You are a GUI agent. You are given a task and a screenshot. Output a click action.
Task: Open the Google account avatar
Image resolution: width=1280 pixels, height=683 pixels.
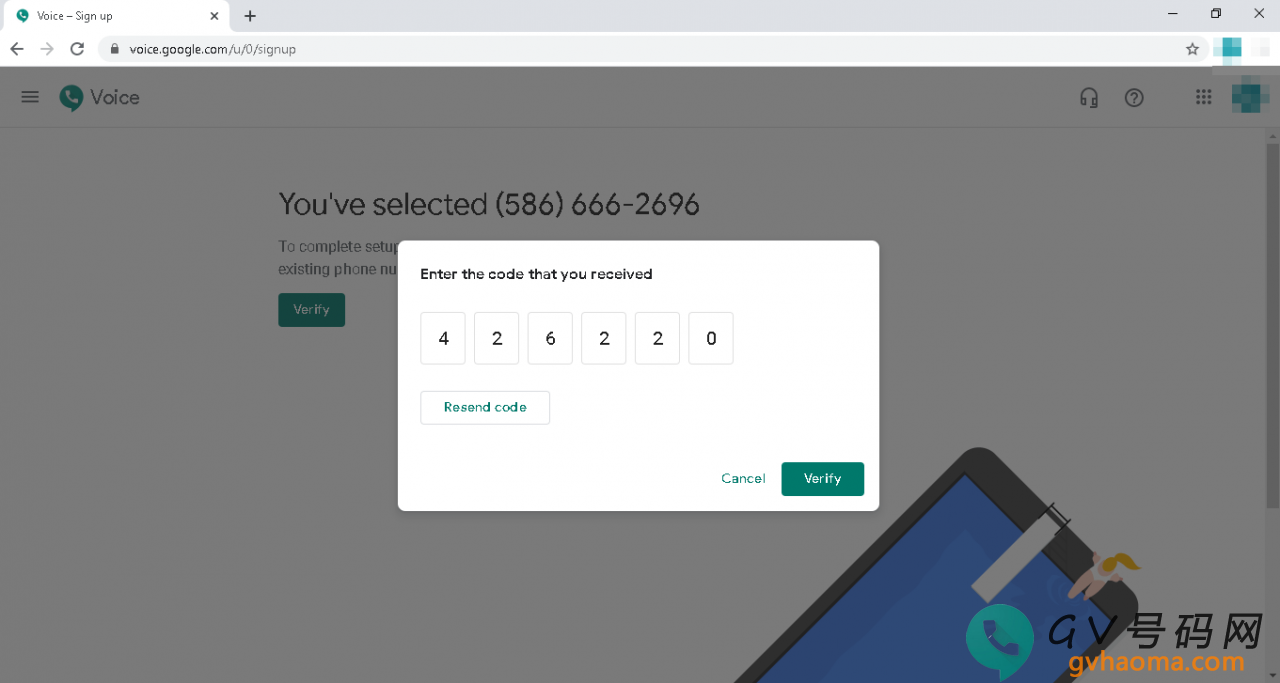(x=1250, y=97)
